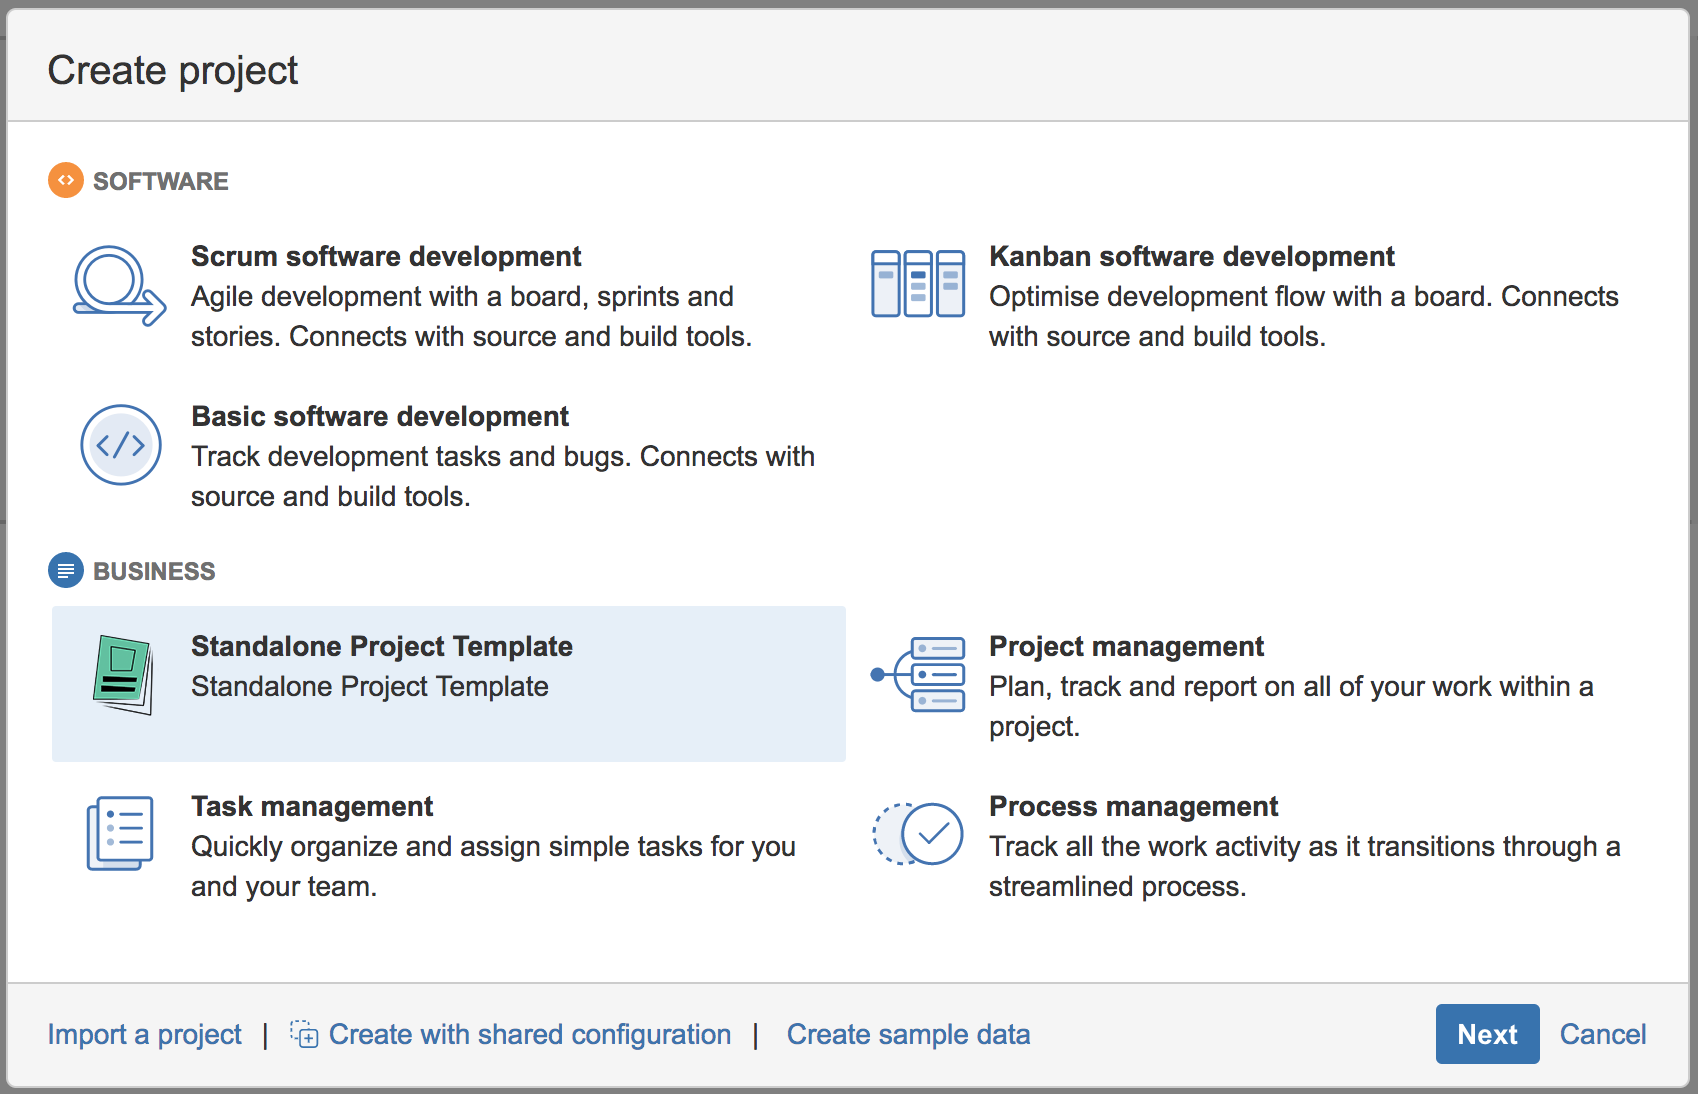Viewport: 1698px width, 1094px height.
Task: Choose Task management template title
Action: tap(312, 807)
